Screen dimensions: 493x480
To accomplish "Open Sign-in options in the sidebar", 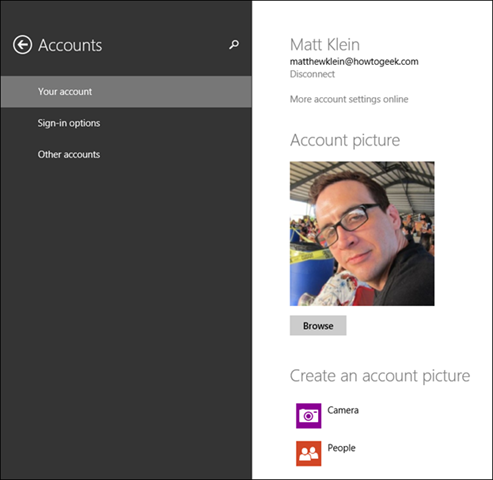I will pyautogui.click(x=69, y=123).
